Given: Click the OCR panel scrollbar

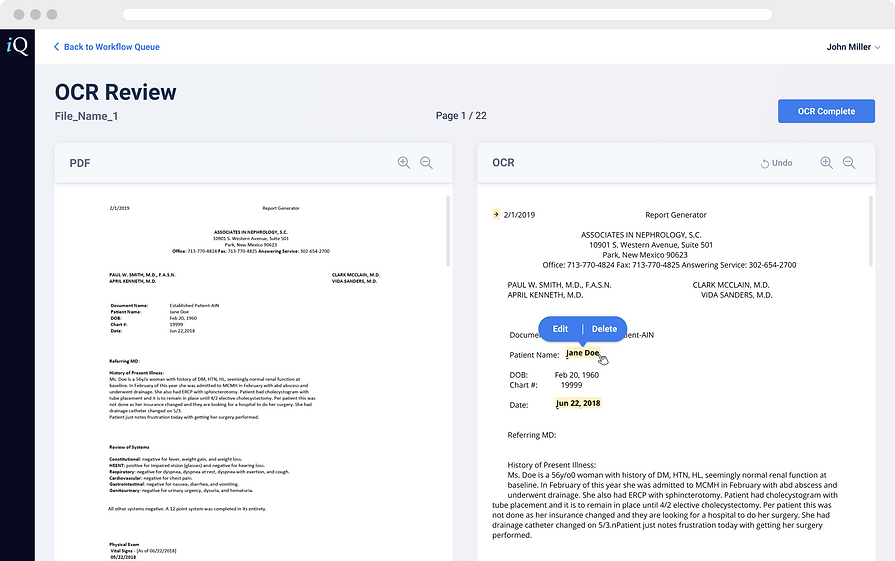Looking at the screenshot, I should pyautogui.click(x=870, y=231).
